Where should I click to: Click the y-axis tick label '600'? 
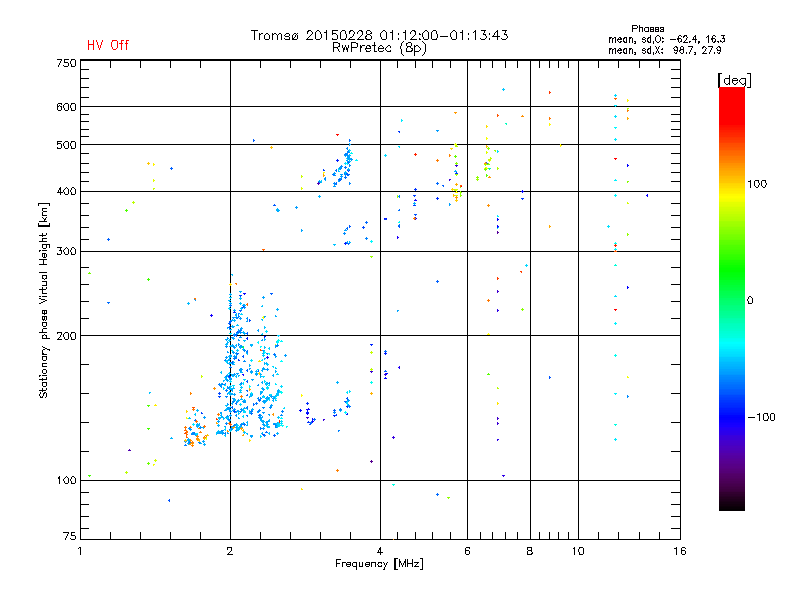pos(66,107)
